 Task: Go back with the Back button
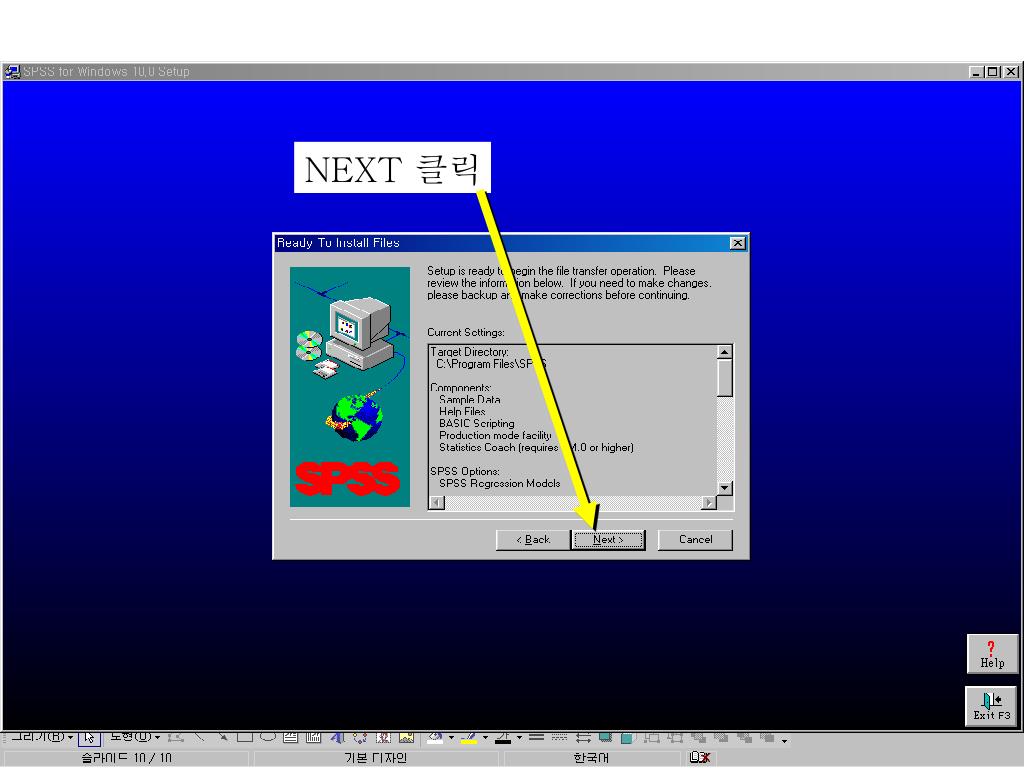(x=533, y=539)
